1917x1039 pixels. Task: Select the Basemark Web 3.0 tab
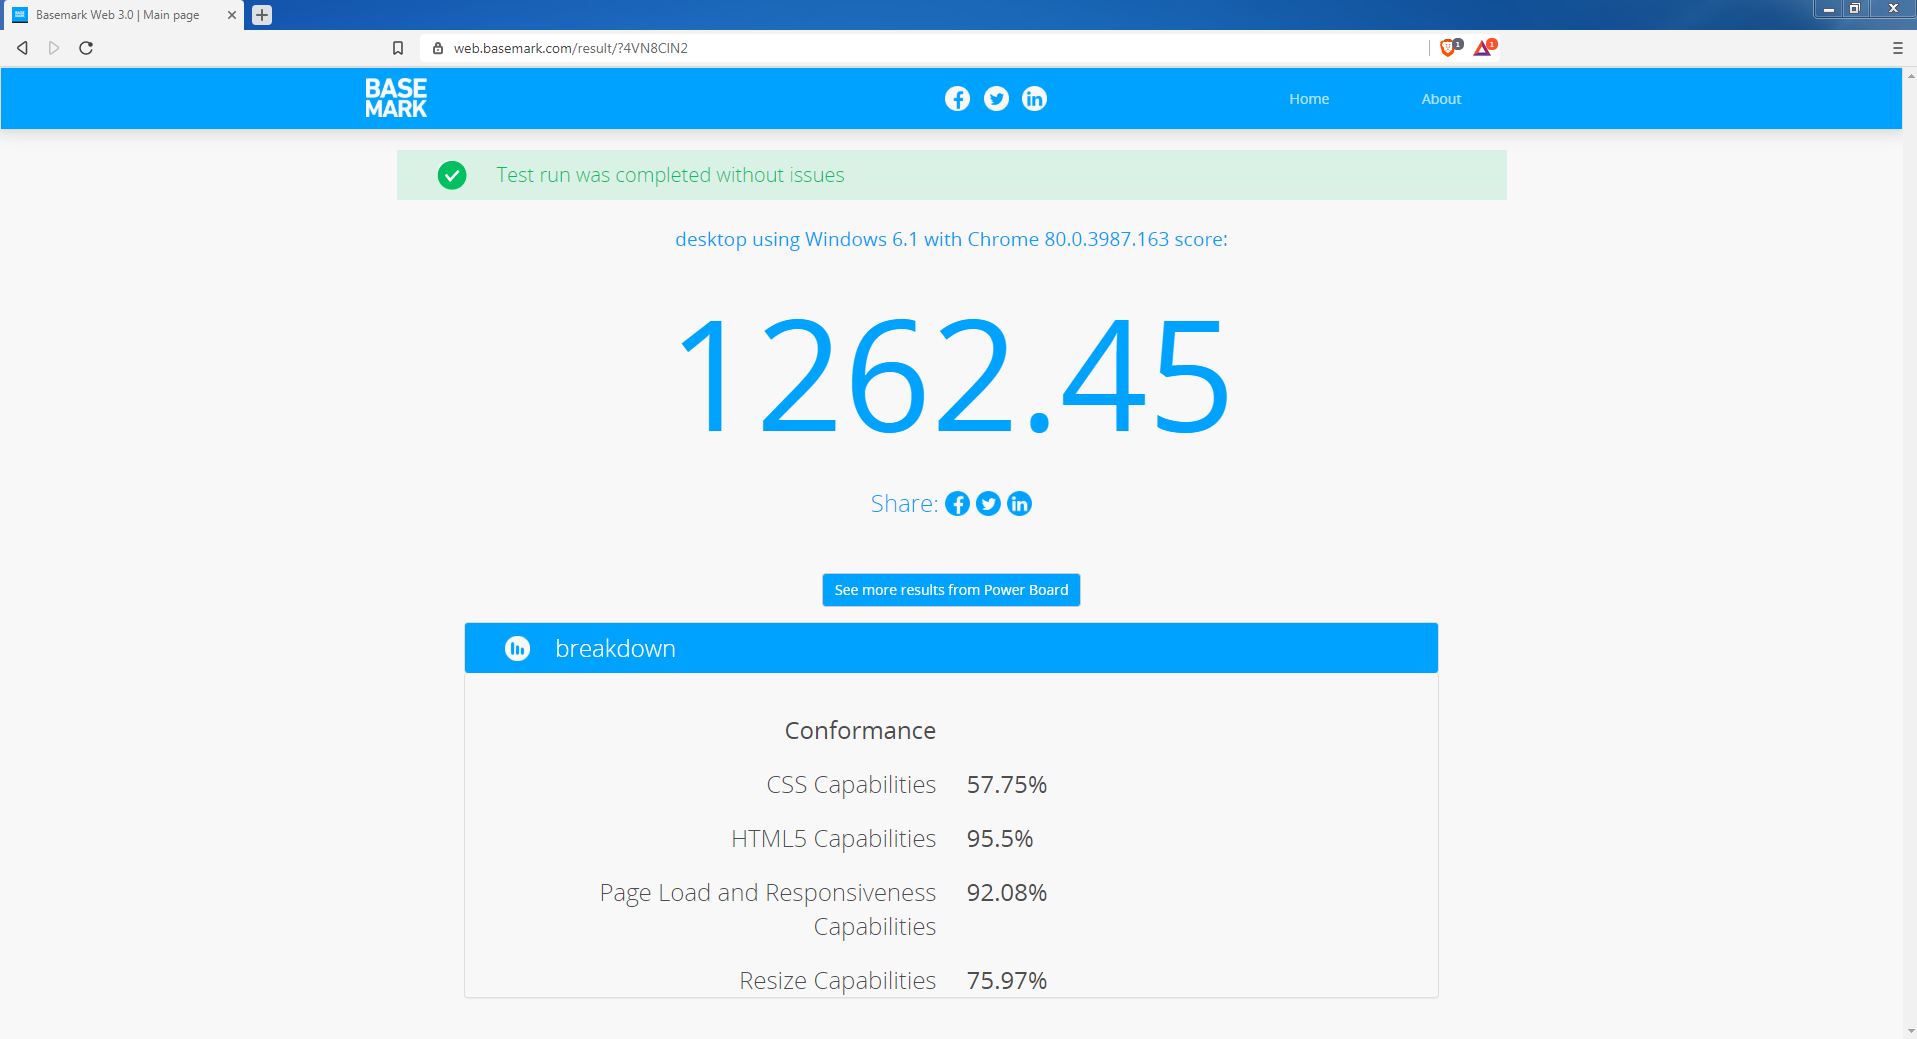click(x=122, y=15)
